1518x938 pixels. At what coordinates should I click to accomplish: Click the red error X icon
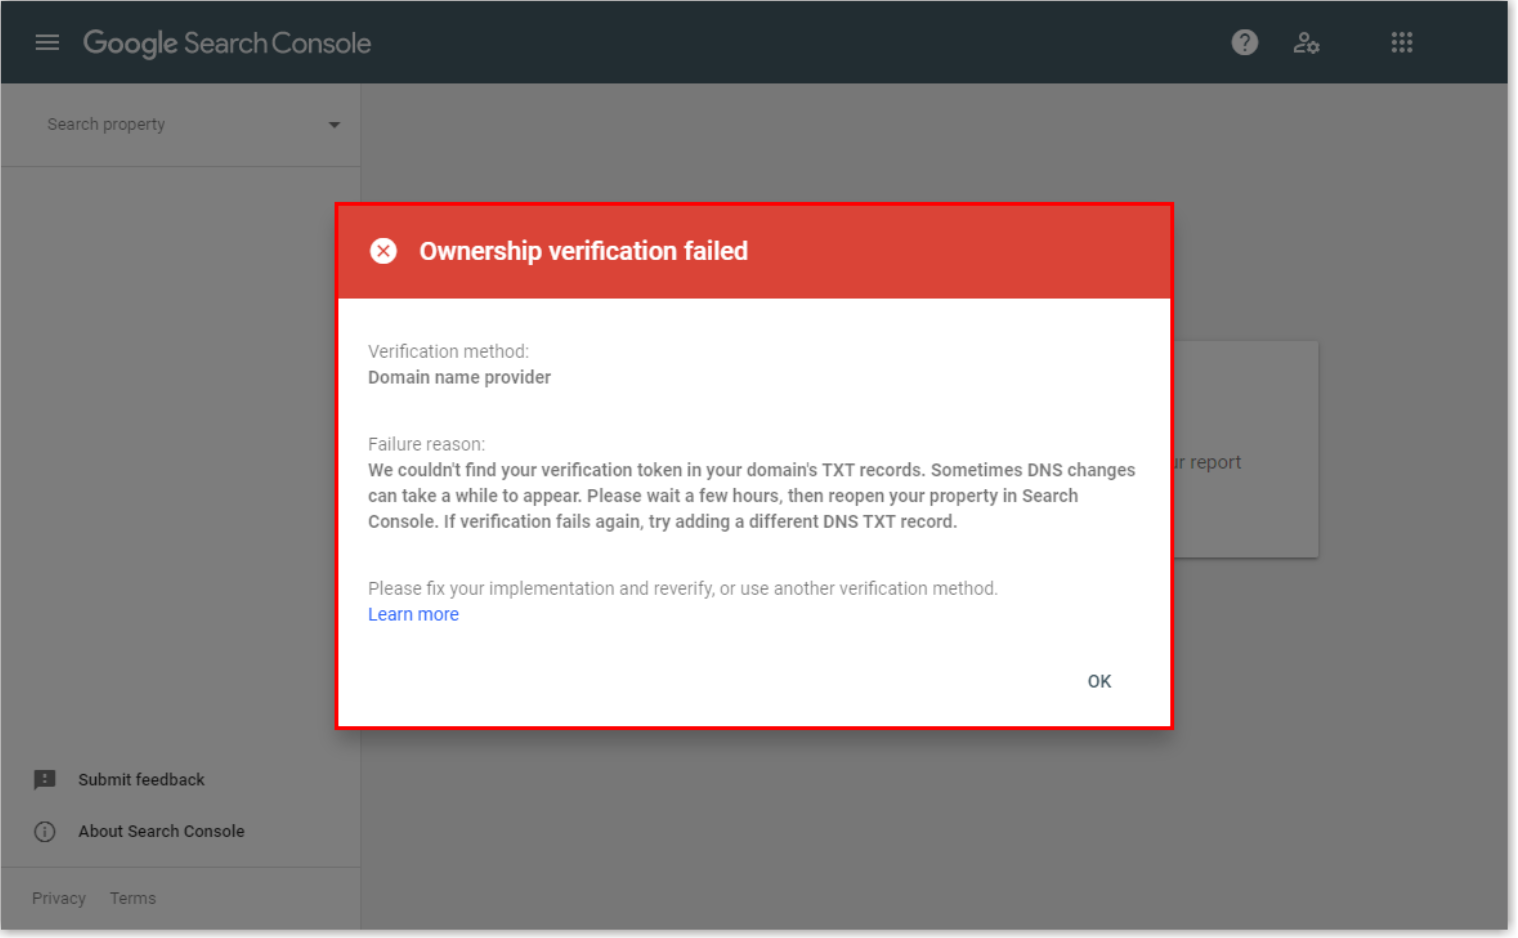click(x=383, y=251)
